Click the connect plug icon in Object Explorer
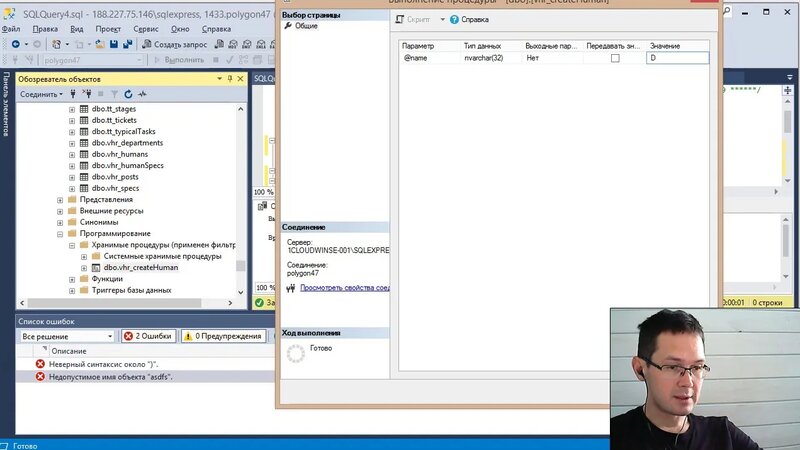The height and width of the screenshot is (450, 800). (x=73, y=94)
